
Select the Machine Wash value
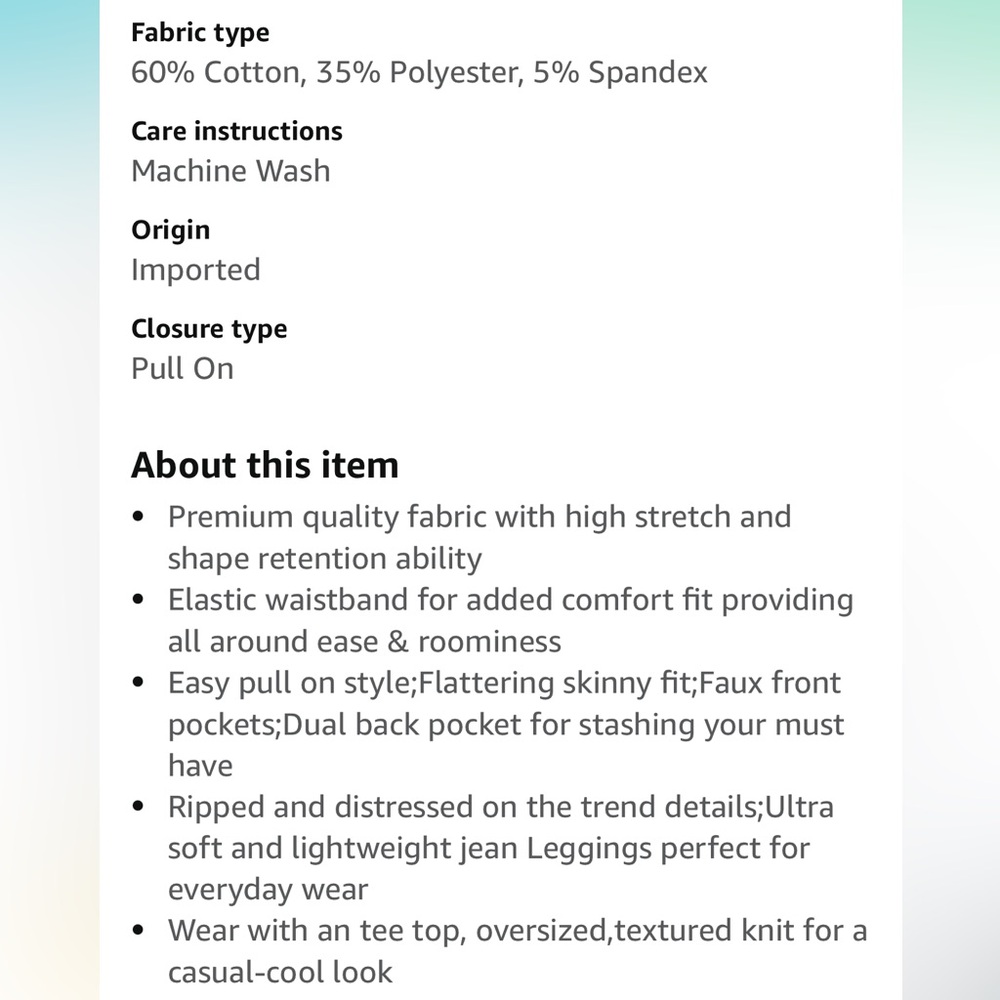pyautogui.click(x=231, y=171)
